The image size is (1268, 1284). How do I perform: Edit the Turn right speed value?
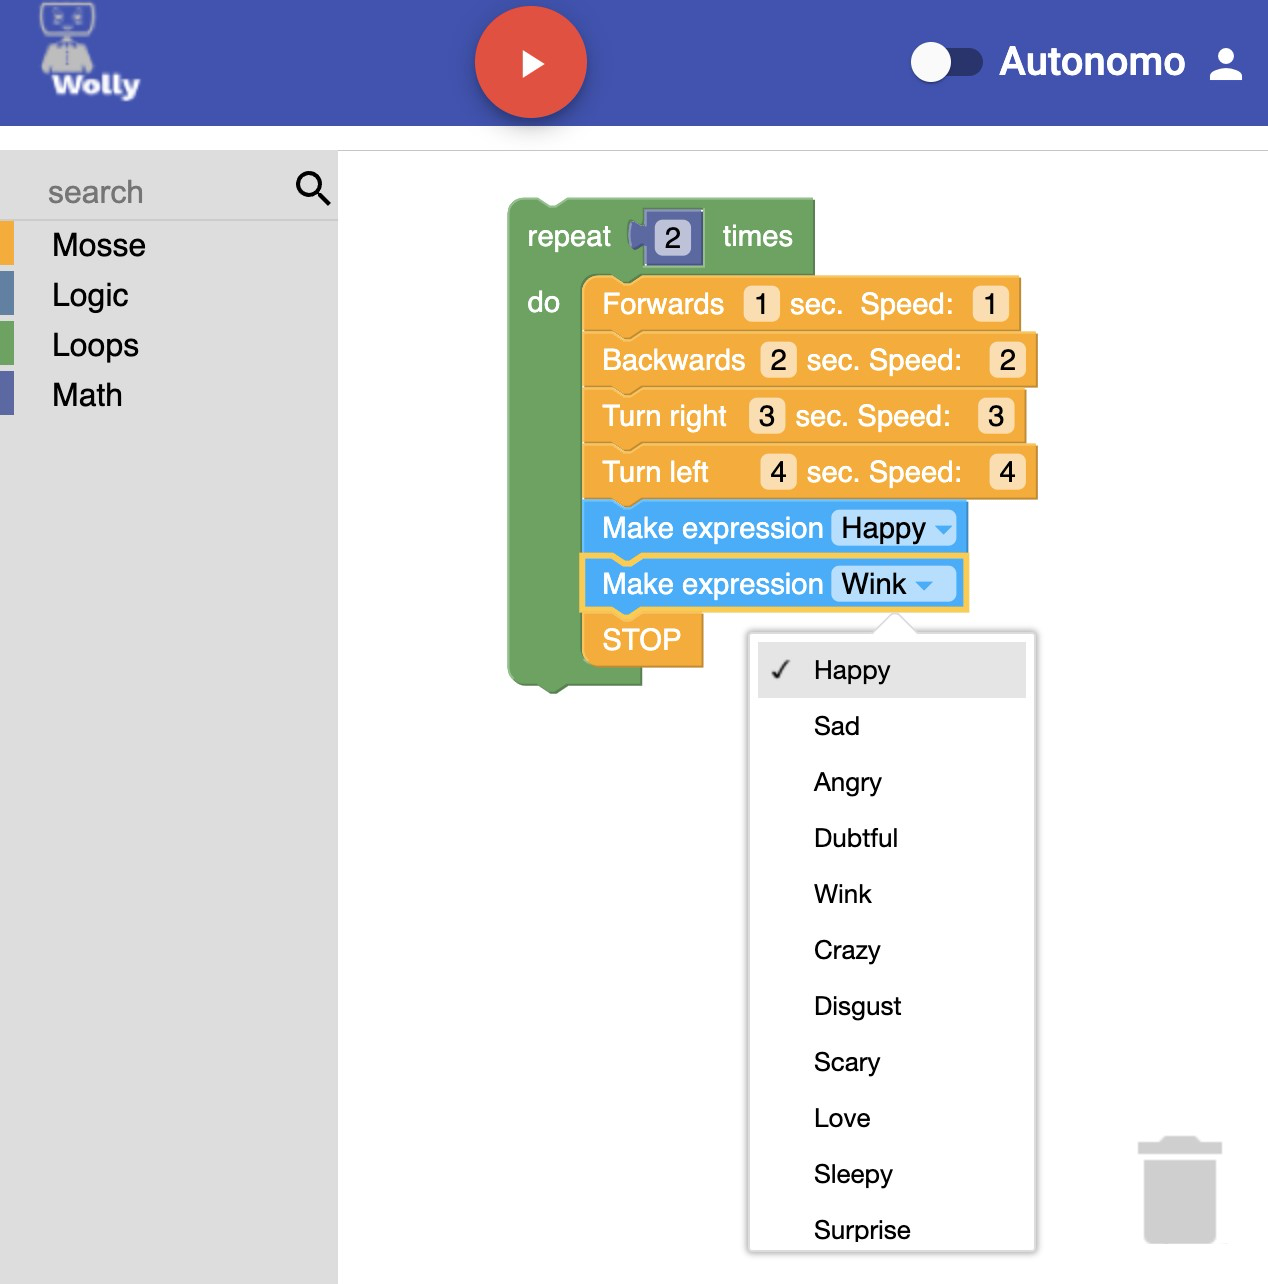click(996, 416)
